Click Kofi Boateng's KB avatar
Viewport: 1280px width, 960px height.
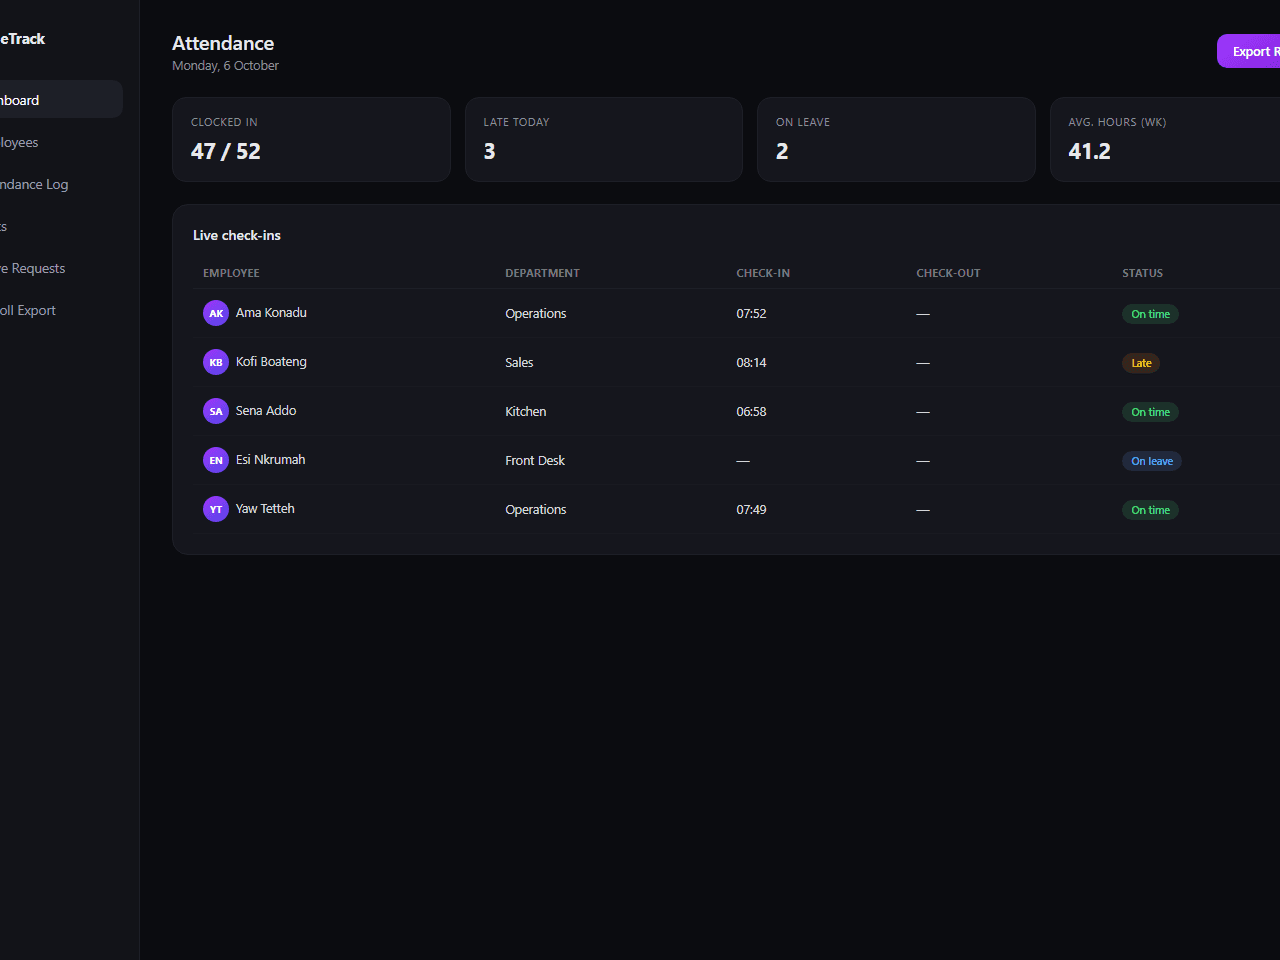216,362
